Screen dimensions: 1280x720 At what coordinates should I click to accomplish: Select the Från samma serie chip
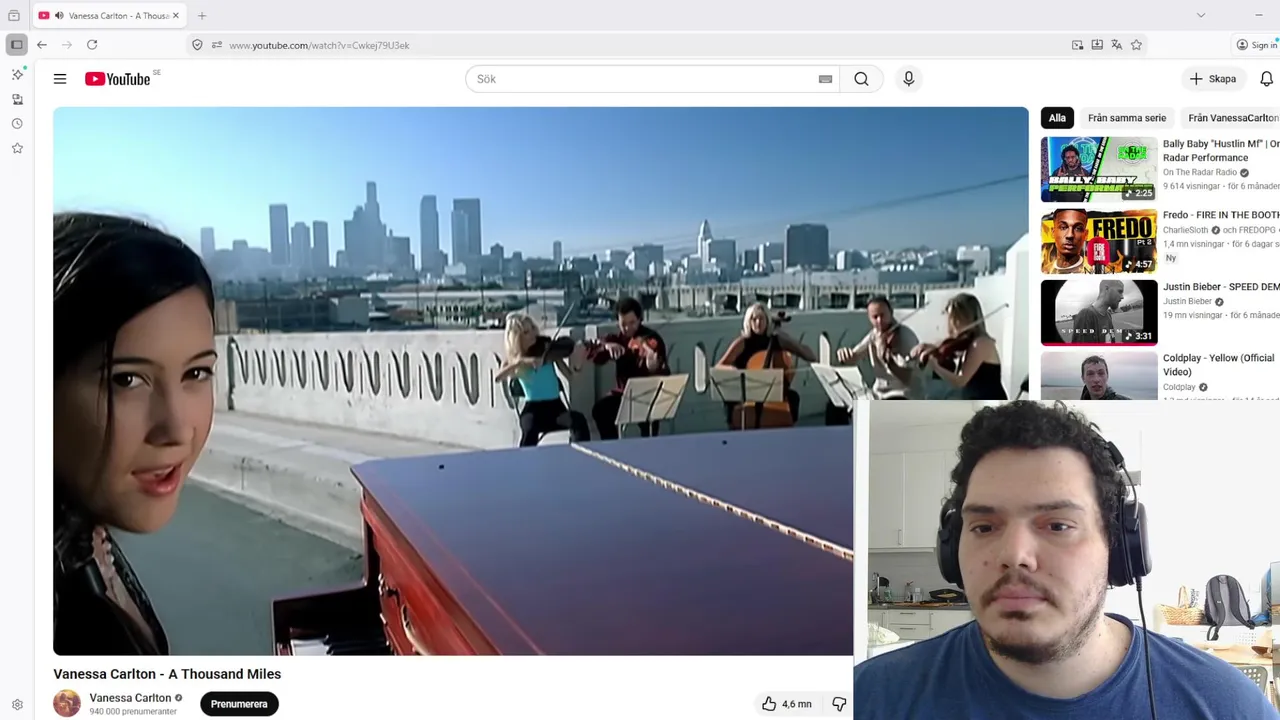(x=1127, y=118)
